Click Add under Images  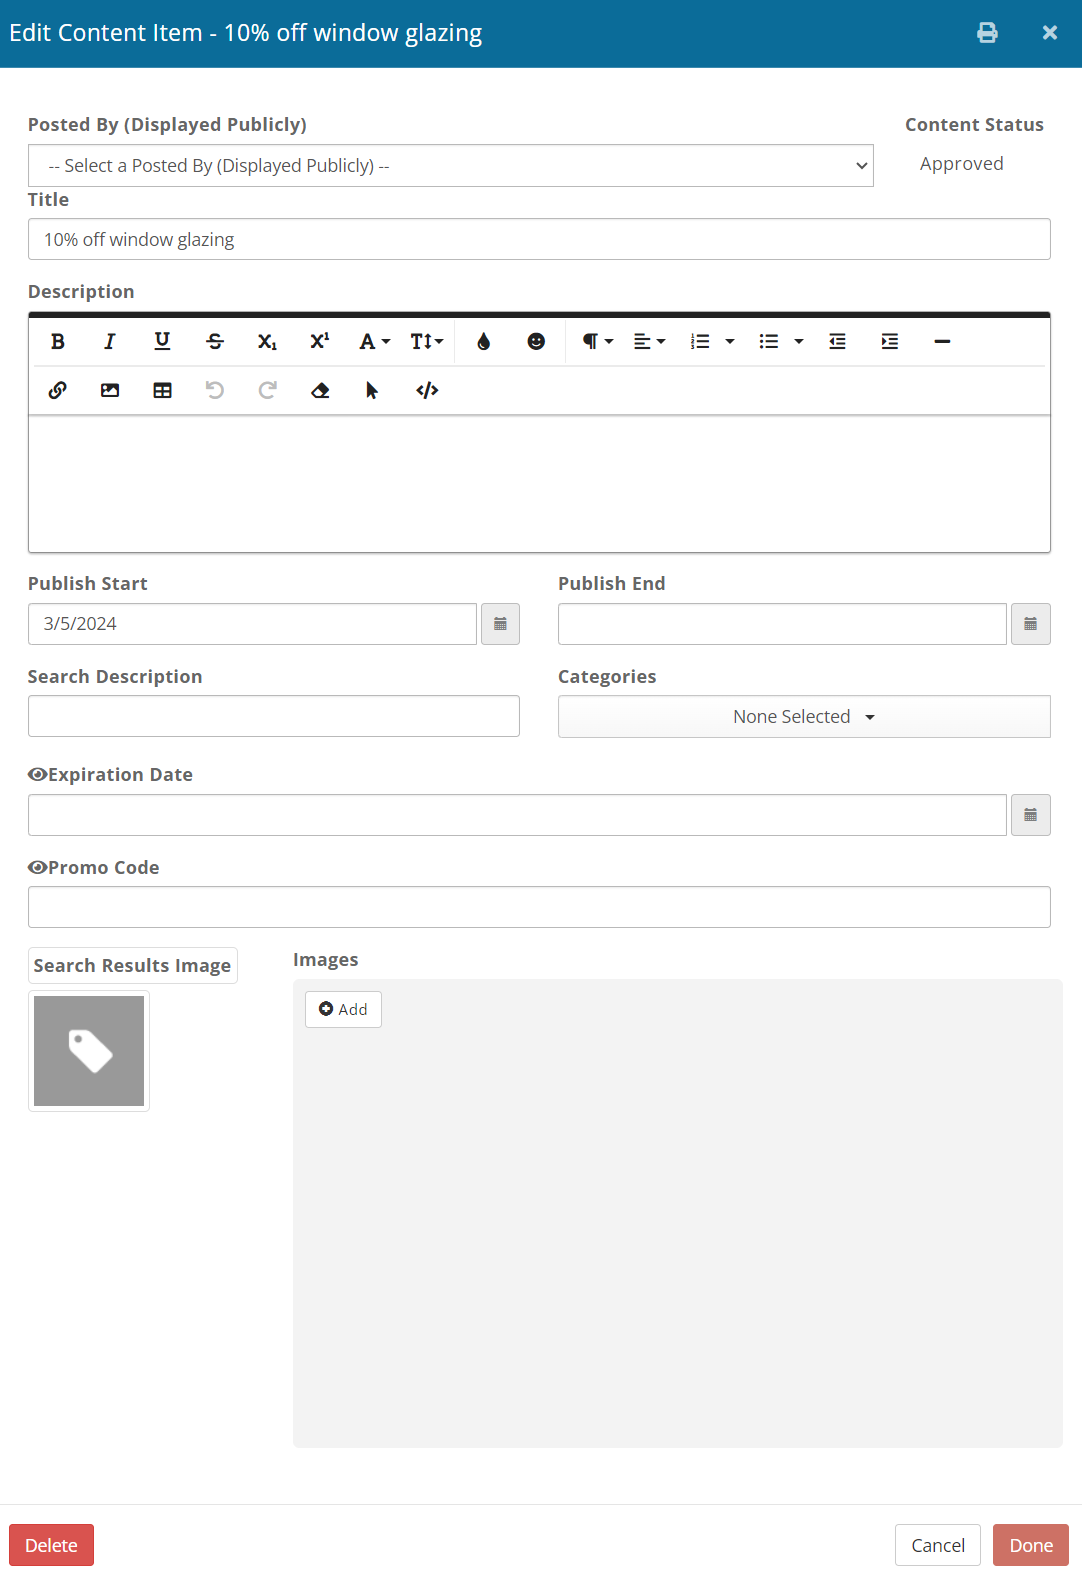(x=343, y=1010)
